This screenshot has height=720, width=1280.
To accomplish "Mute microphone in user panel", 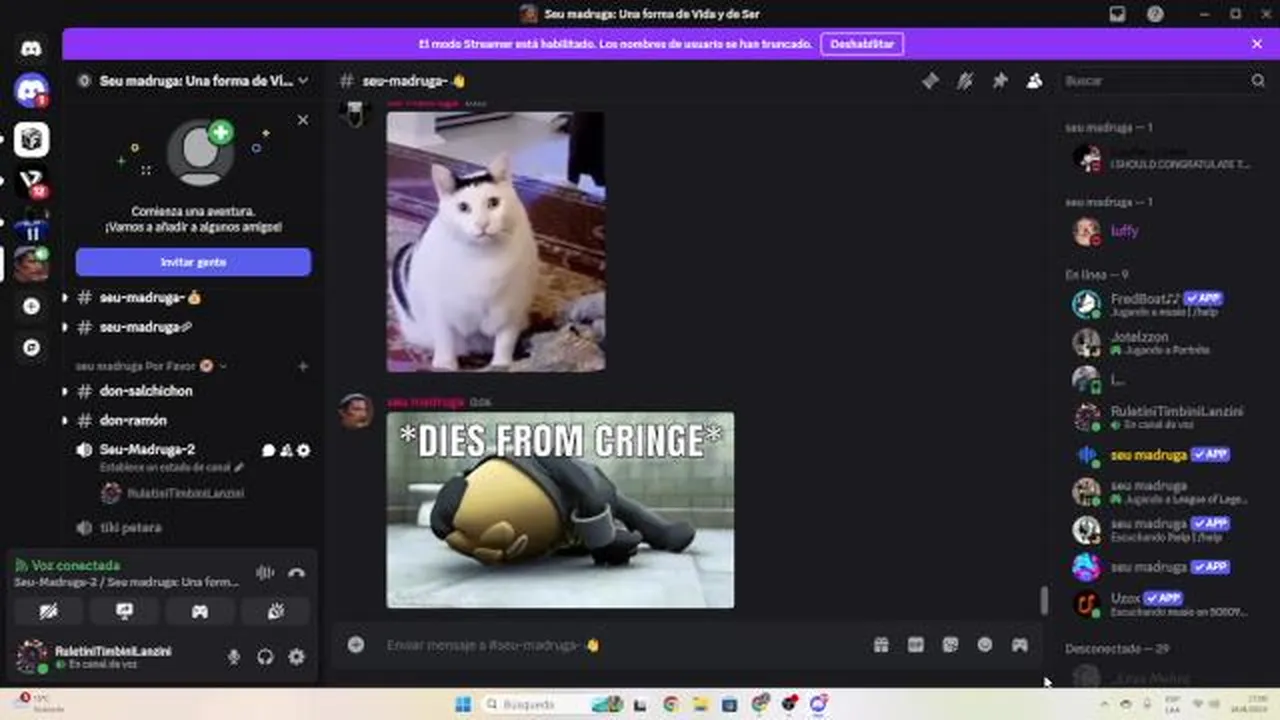I will (x=234, y=657).
